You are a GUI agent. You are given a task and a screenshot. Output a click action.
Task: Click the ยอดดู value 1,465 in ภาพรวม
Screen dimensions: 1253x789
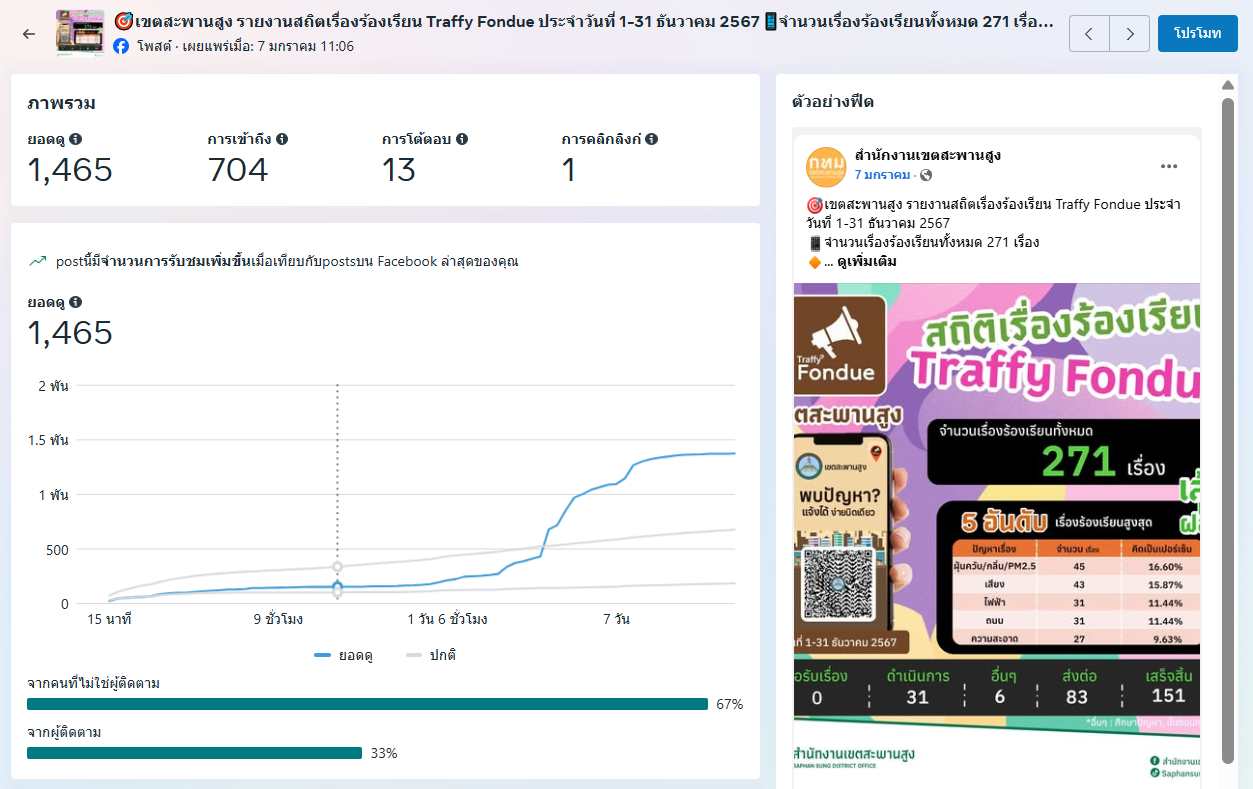pos(70,170)
